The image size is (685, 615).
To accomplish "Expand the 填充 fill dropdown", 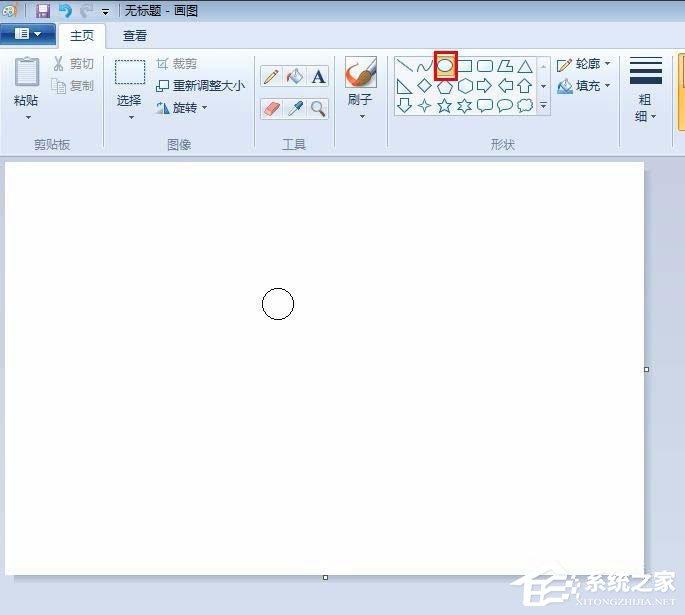I will pyautogui.click(x=584, y=86).
